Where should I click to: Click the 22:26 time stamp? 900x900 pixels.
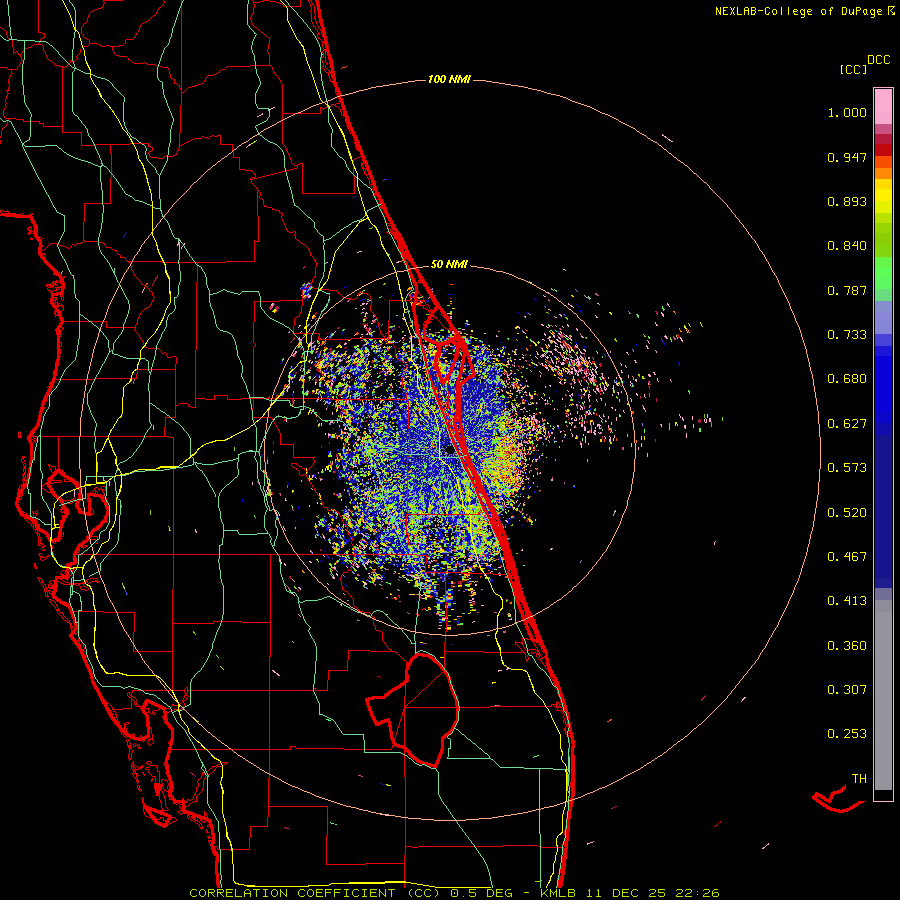698,893
